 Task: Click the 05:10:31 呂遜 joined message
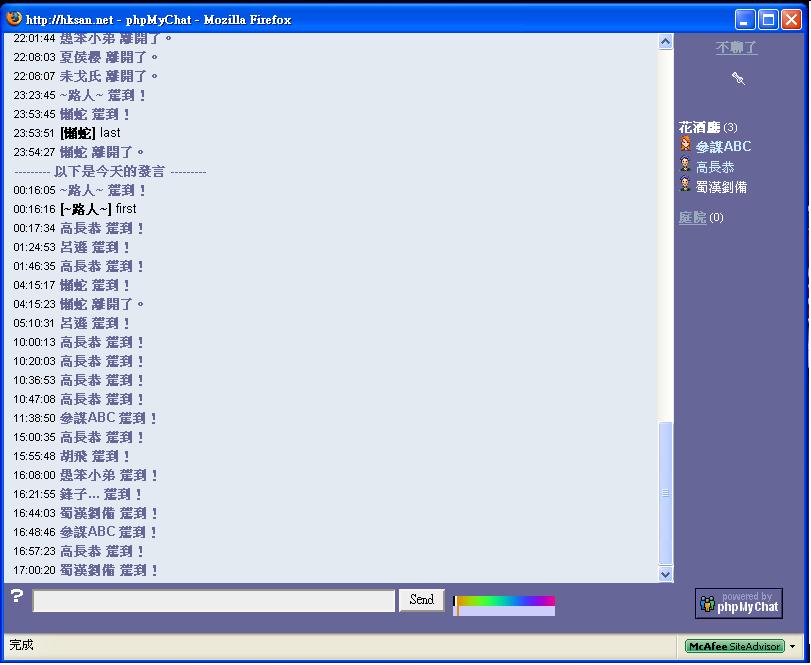tap(71, 323)
